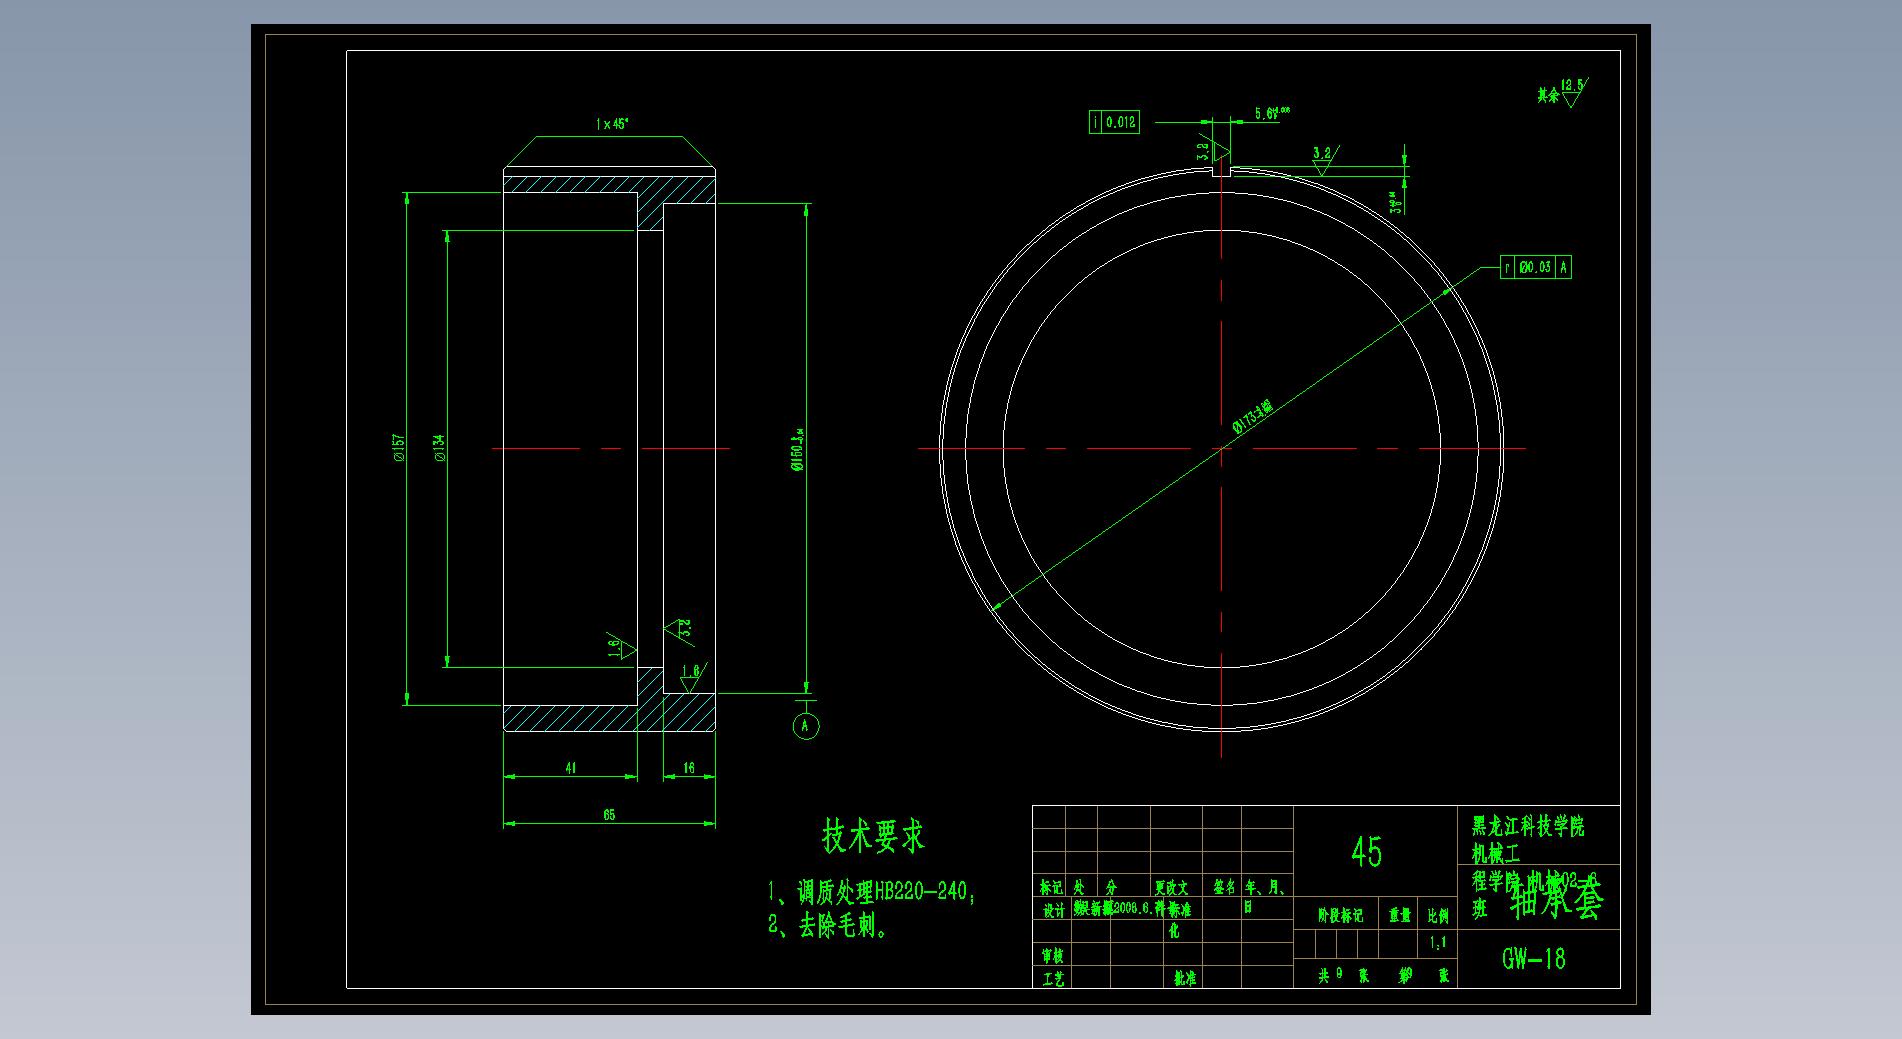Viewport: 1902px width, 1039px height.
Task: Click the 比例 label cell
Action: pos(1437,915)
